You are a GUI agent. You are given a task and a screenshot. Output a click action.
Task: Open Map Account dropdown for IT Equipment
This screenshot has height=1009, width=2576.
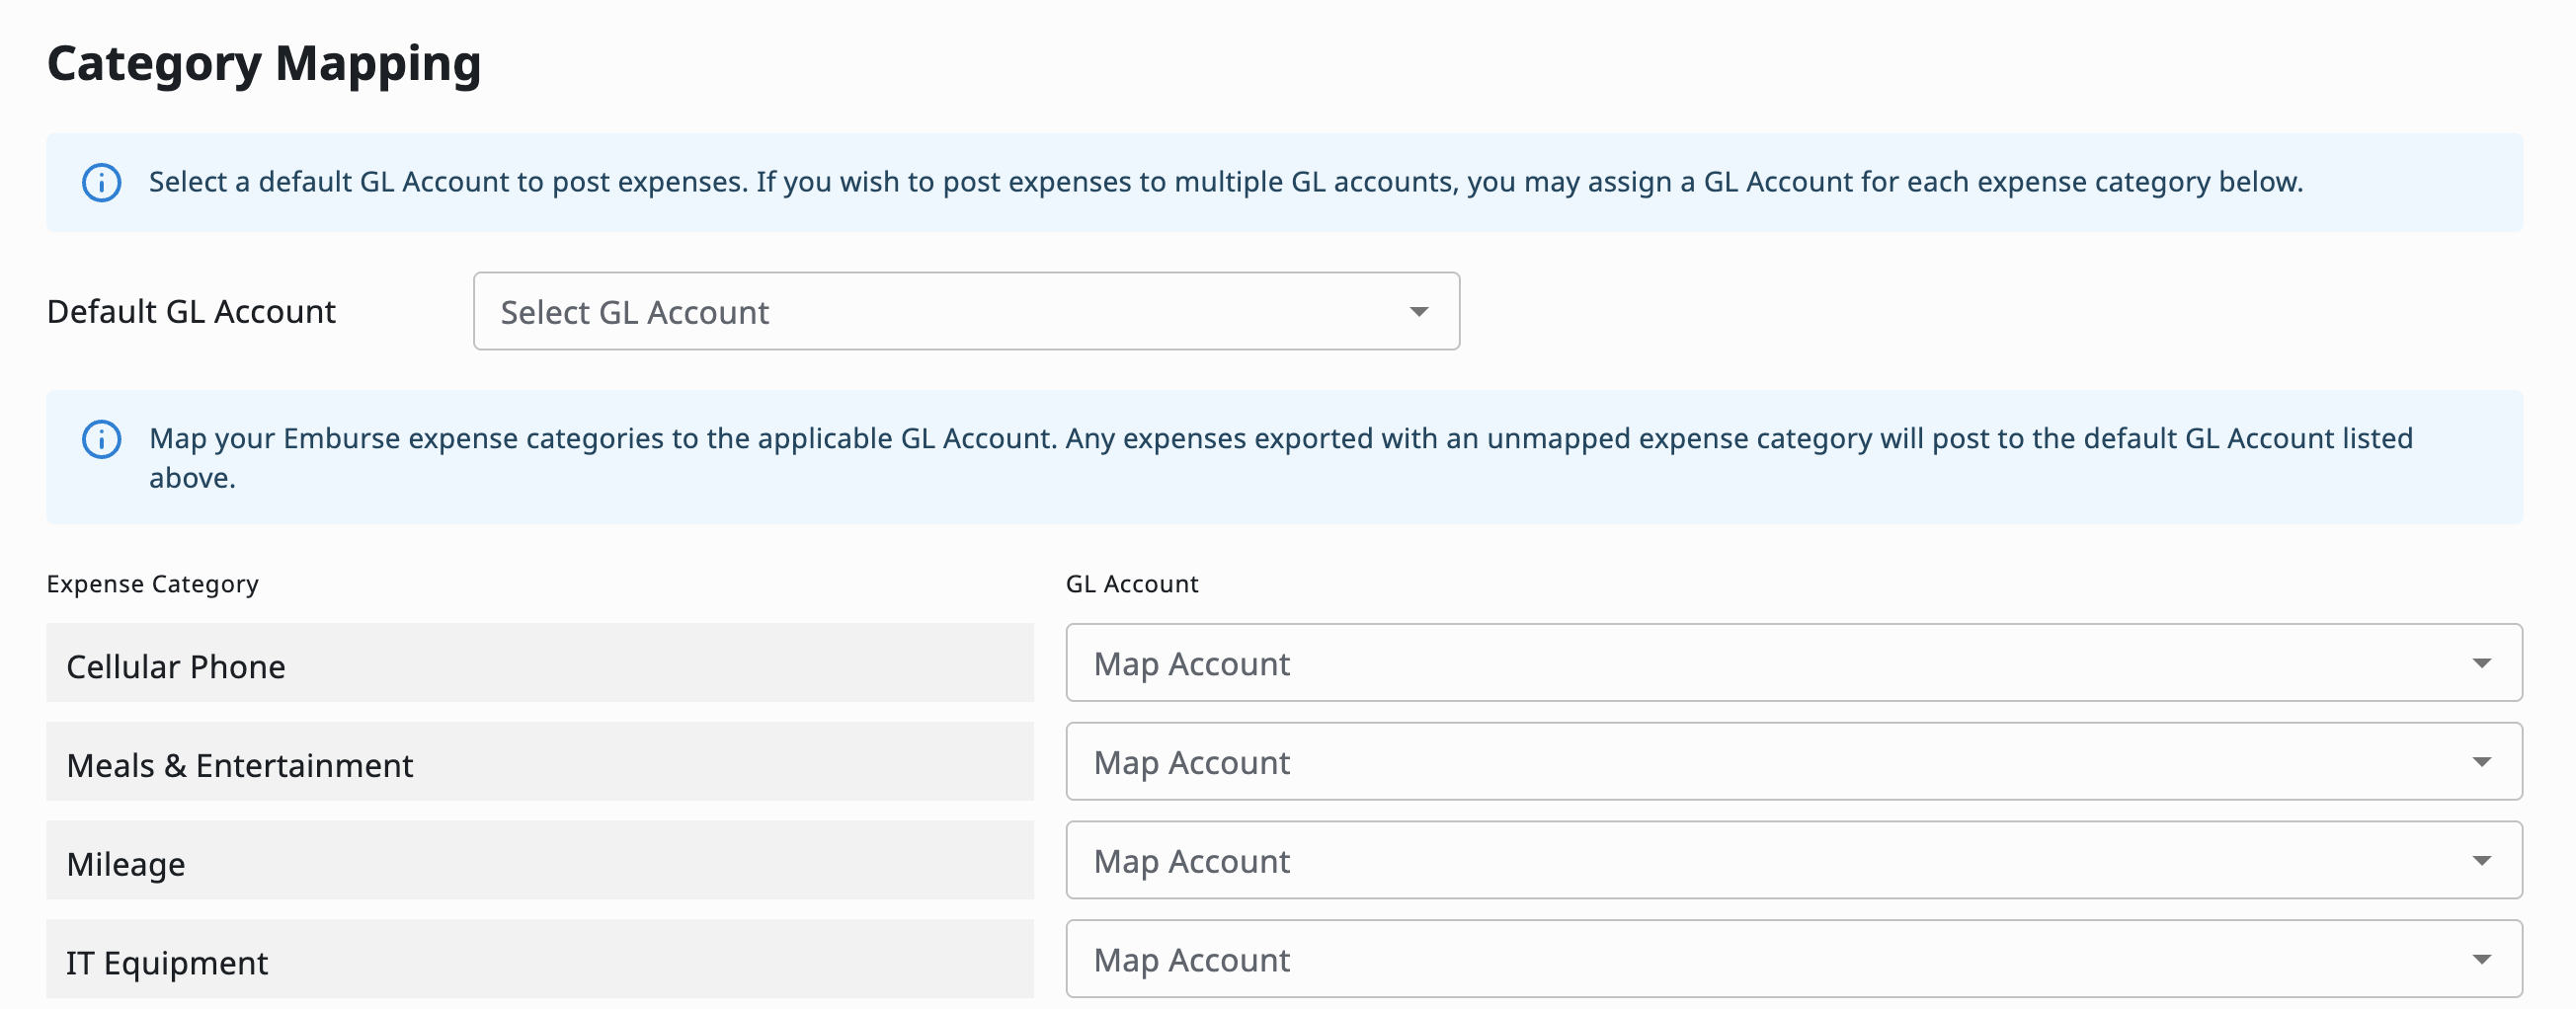[1793, 959]
